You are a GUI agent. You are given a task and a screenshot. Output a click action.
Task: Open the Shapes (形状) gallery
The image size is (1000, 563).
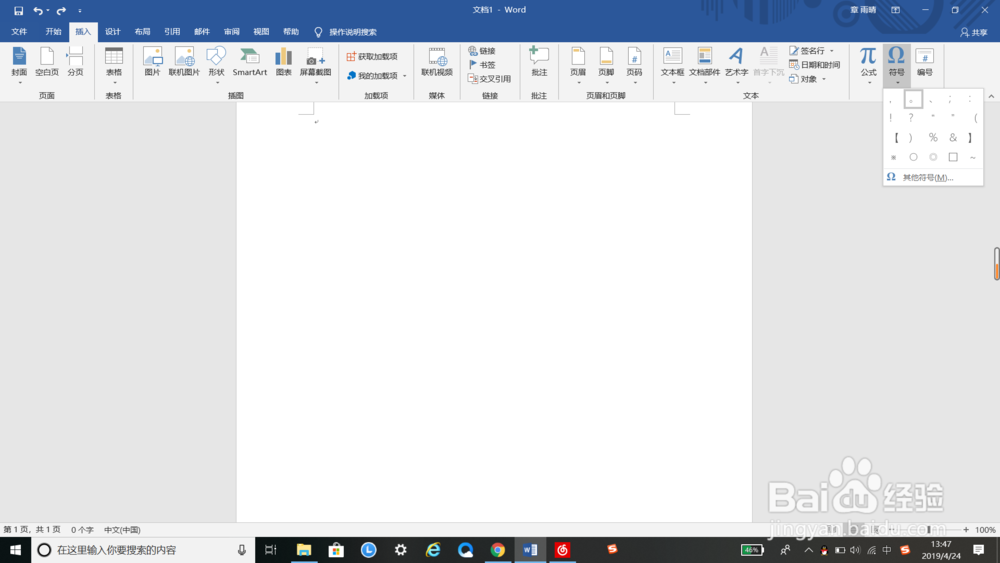216,64
